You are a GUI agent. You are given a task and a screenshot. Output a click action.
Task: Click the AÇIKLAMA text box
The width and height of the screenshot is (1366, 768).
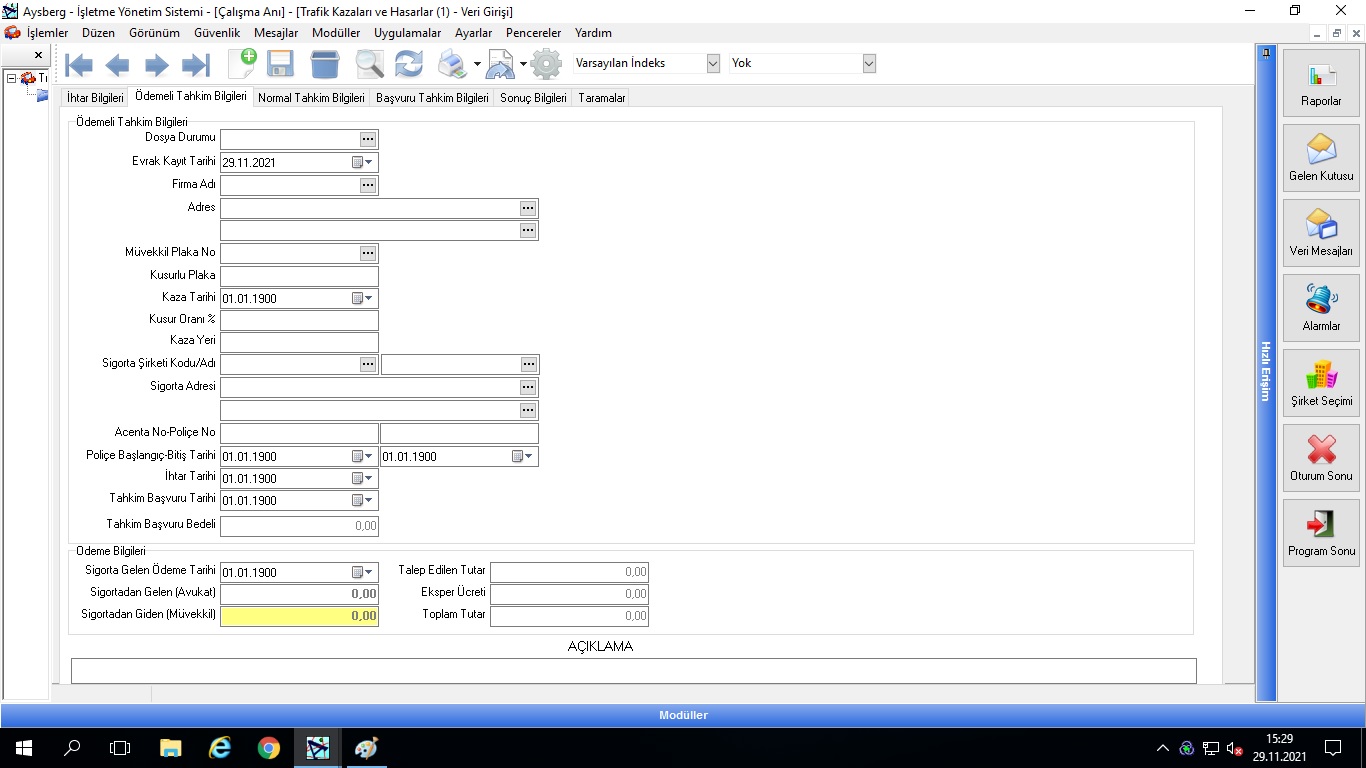click(633, 670)
